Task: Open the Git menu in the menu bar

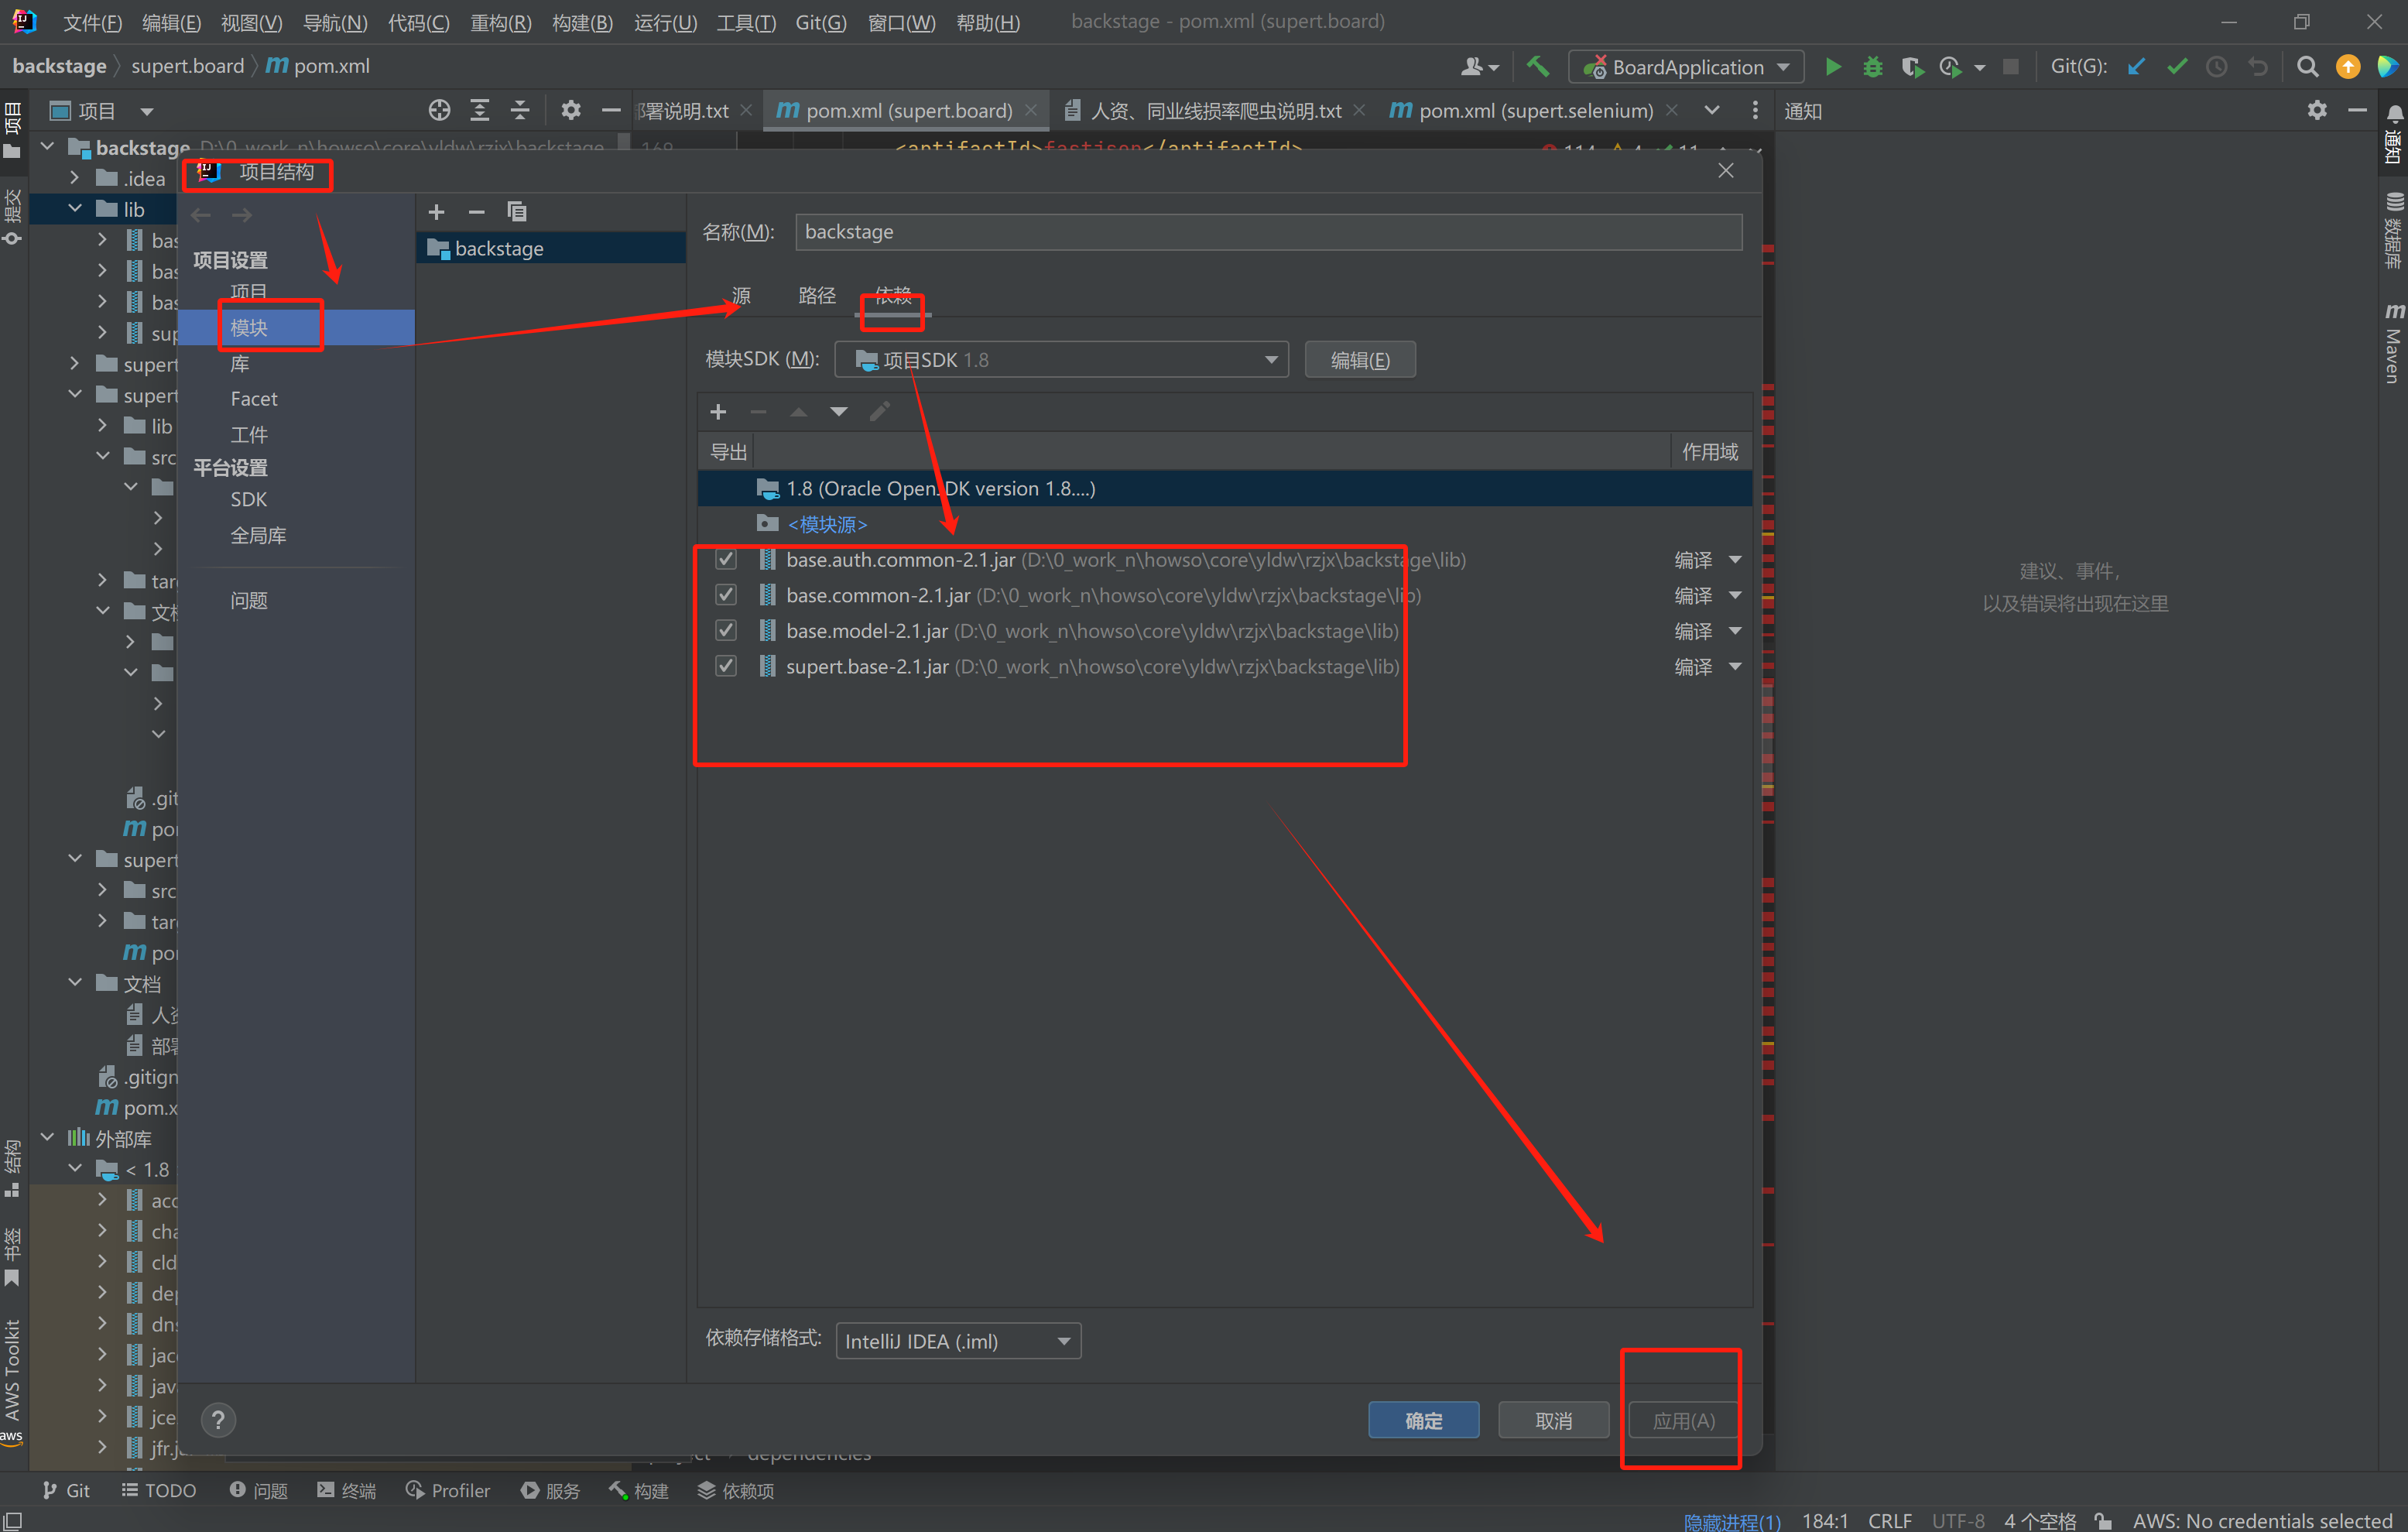Action: (821, 22)
